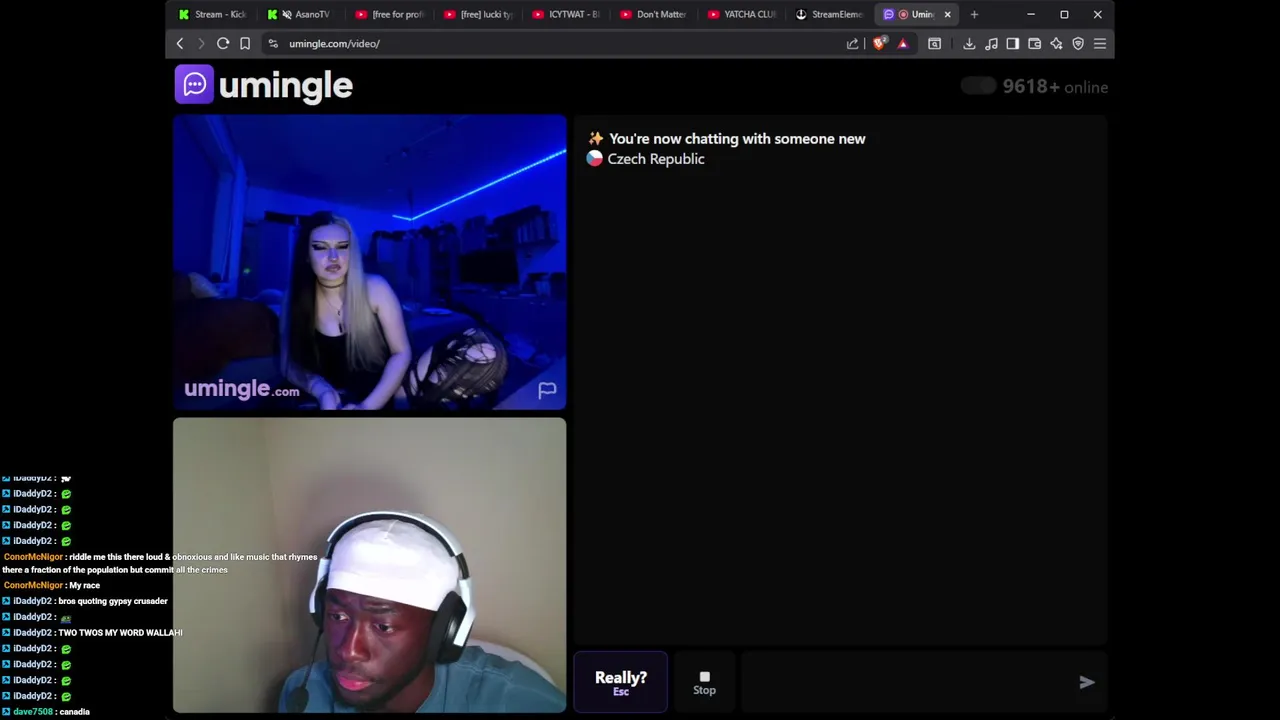The width and height of the screenshot is (1280, 720).
Task: Switch to the free for profit YouTube tab
Action: pos(390,14)
